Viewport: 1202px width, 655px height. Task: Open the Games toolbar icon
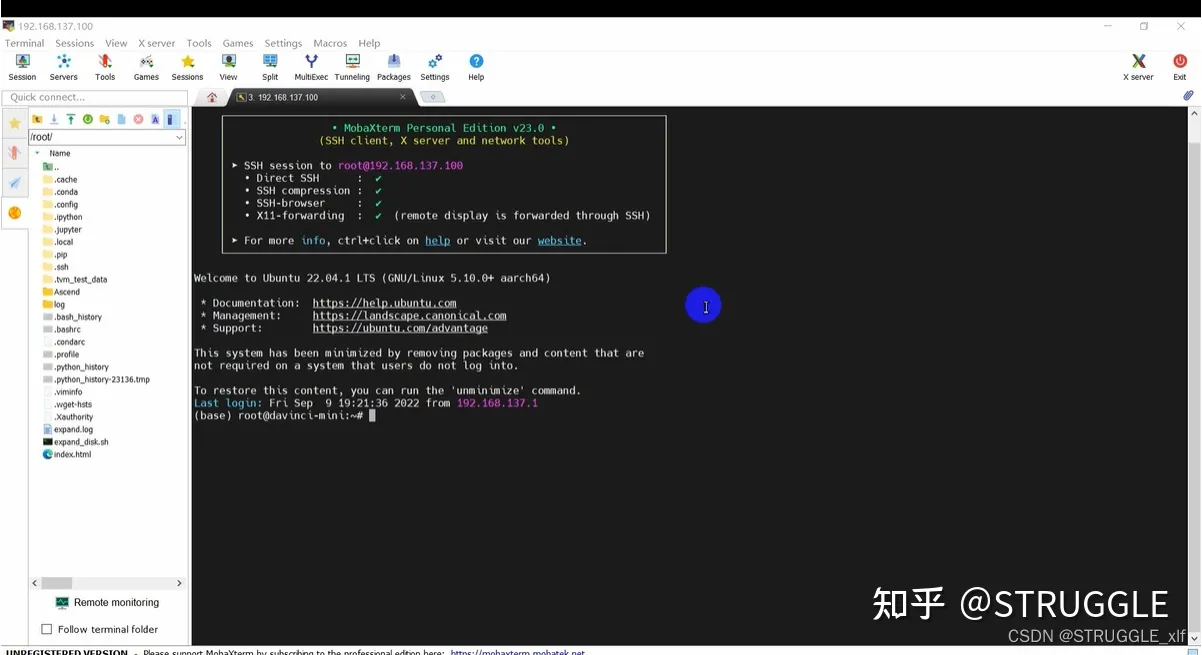tap(146, 67)
